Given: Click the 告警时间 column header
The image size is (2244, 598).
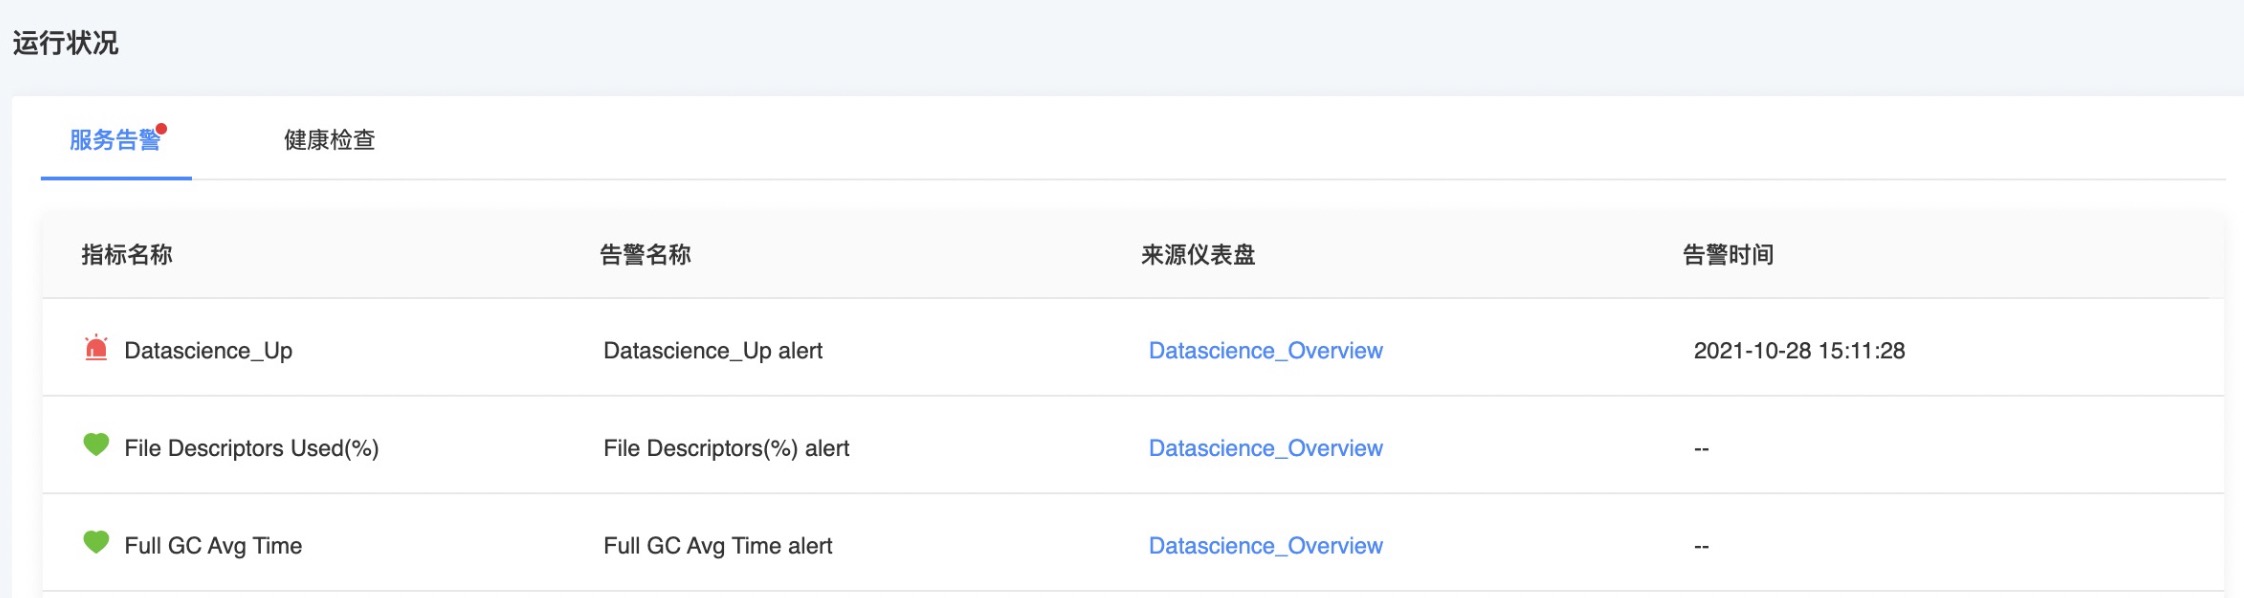Looking at the screenshot, I should pyautogui.click(x=1728, y=255).
